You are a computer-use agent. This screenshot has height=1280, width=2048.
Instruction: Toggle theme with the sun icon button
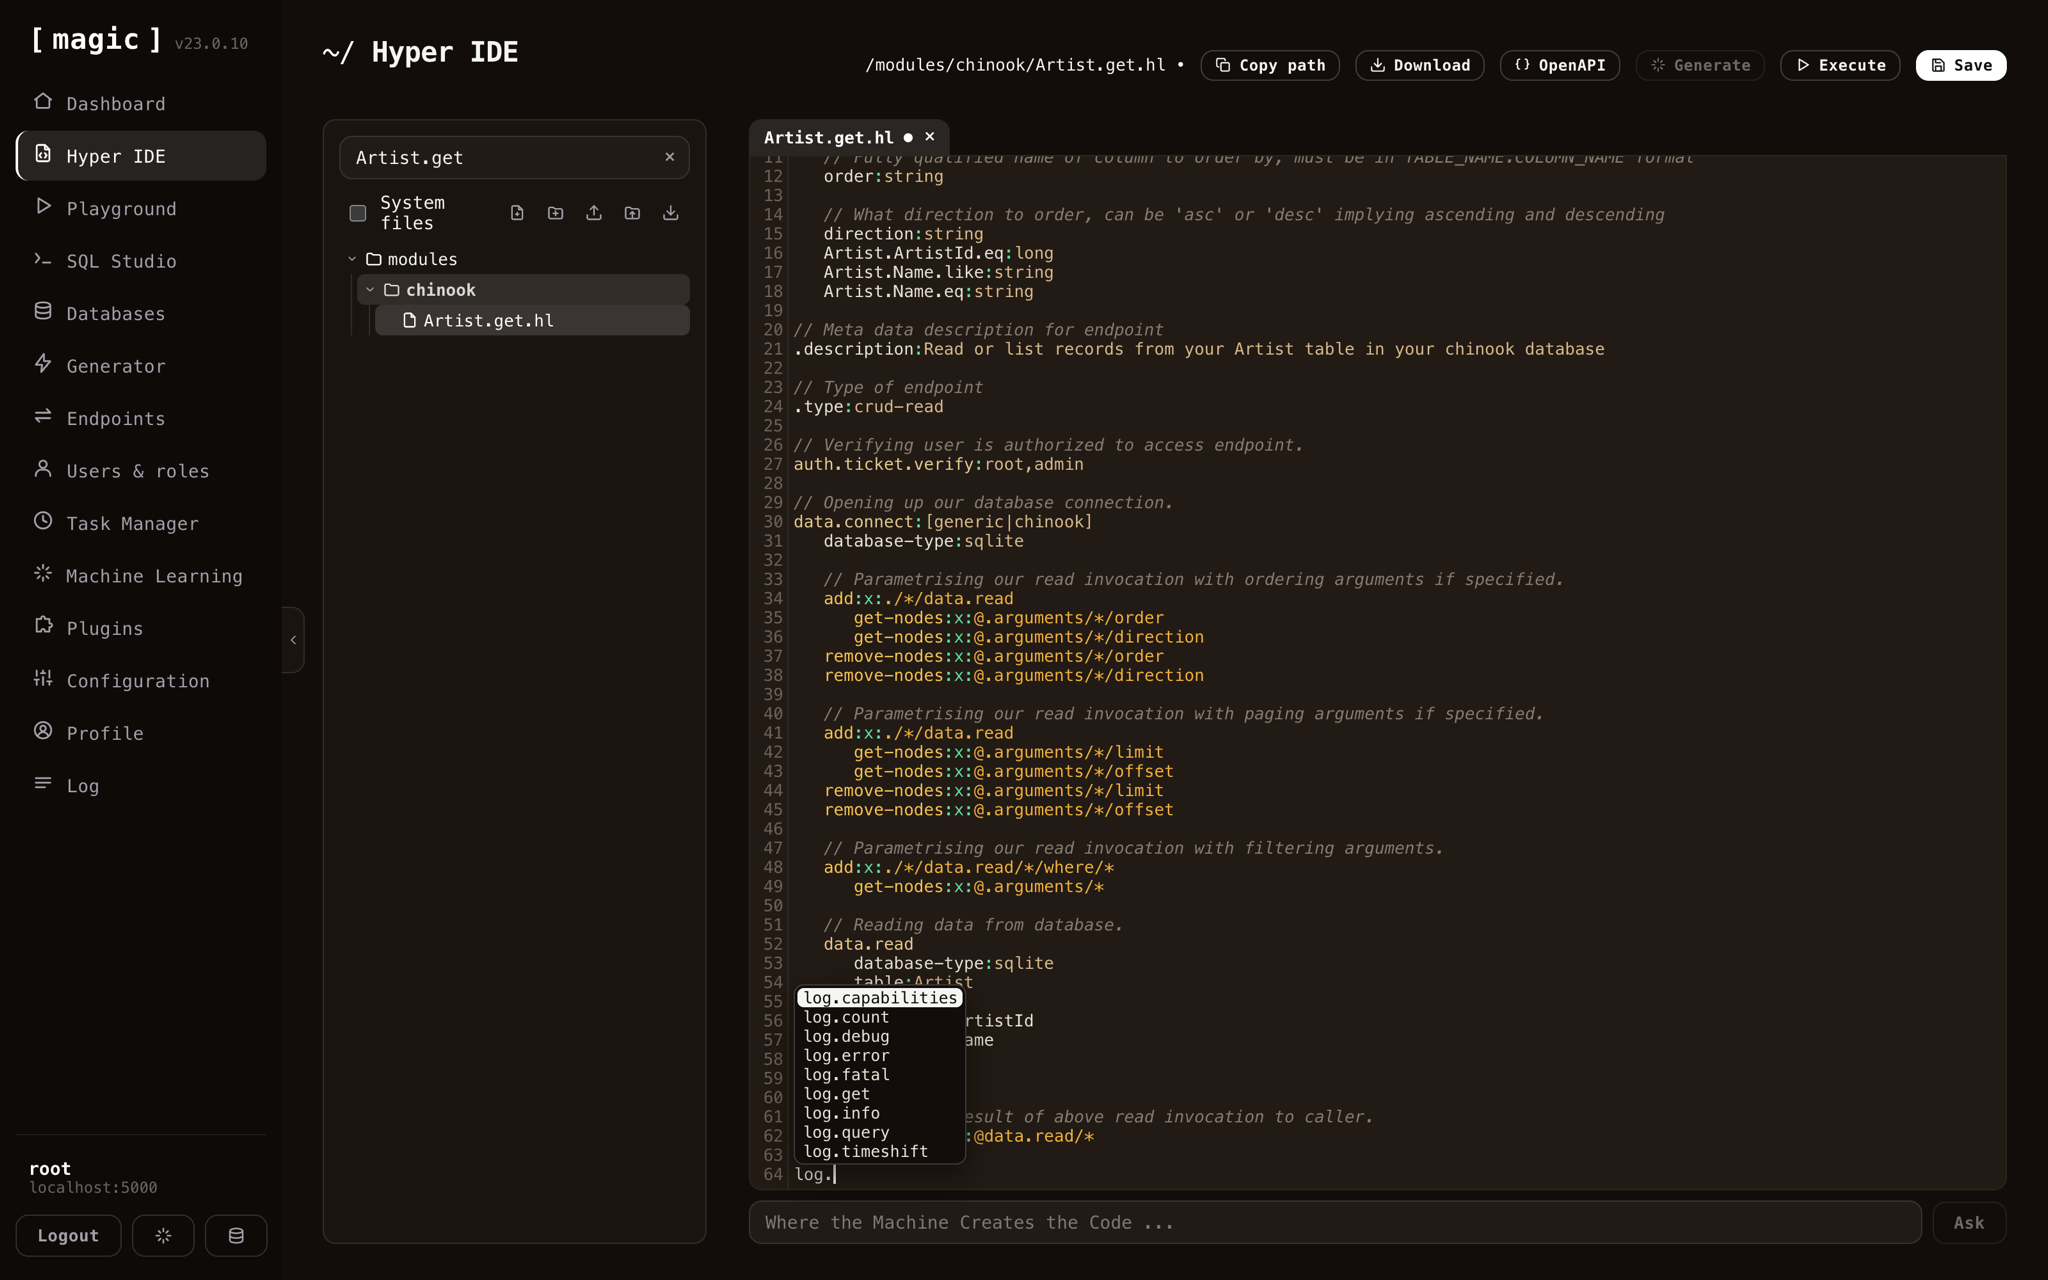[163, 1236]
